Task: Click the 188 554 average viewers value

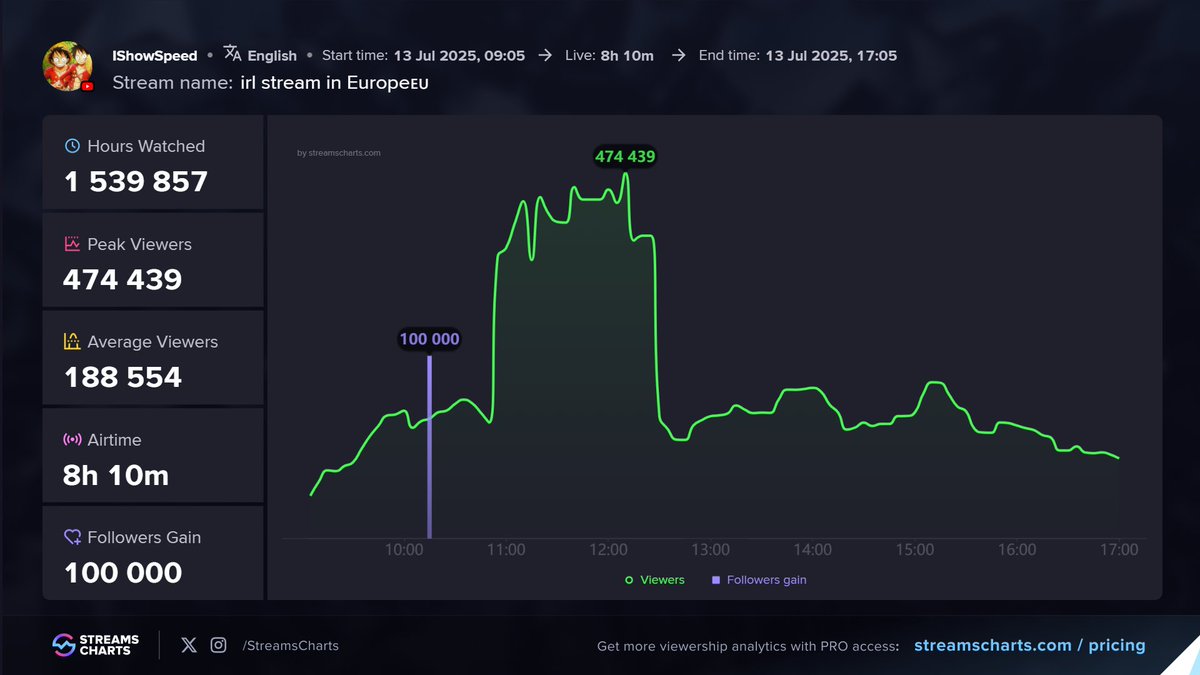Action: [x=123, y=377]
